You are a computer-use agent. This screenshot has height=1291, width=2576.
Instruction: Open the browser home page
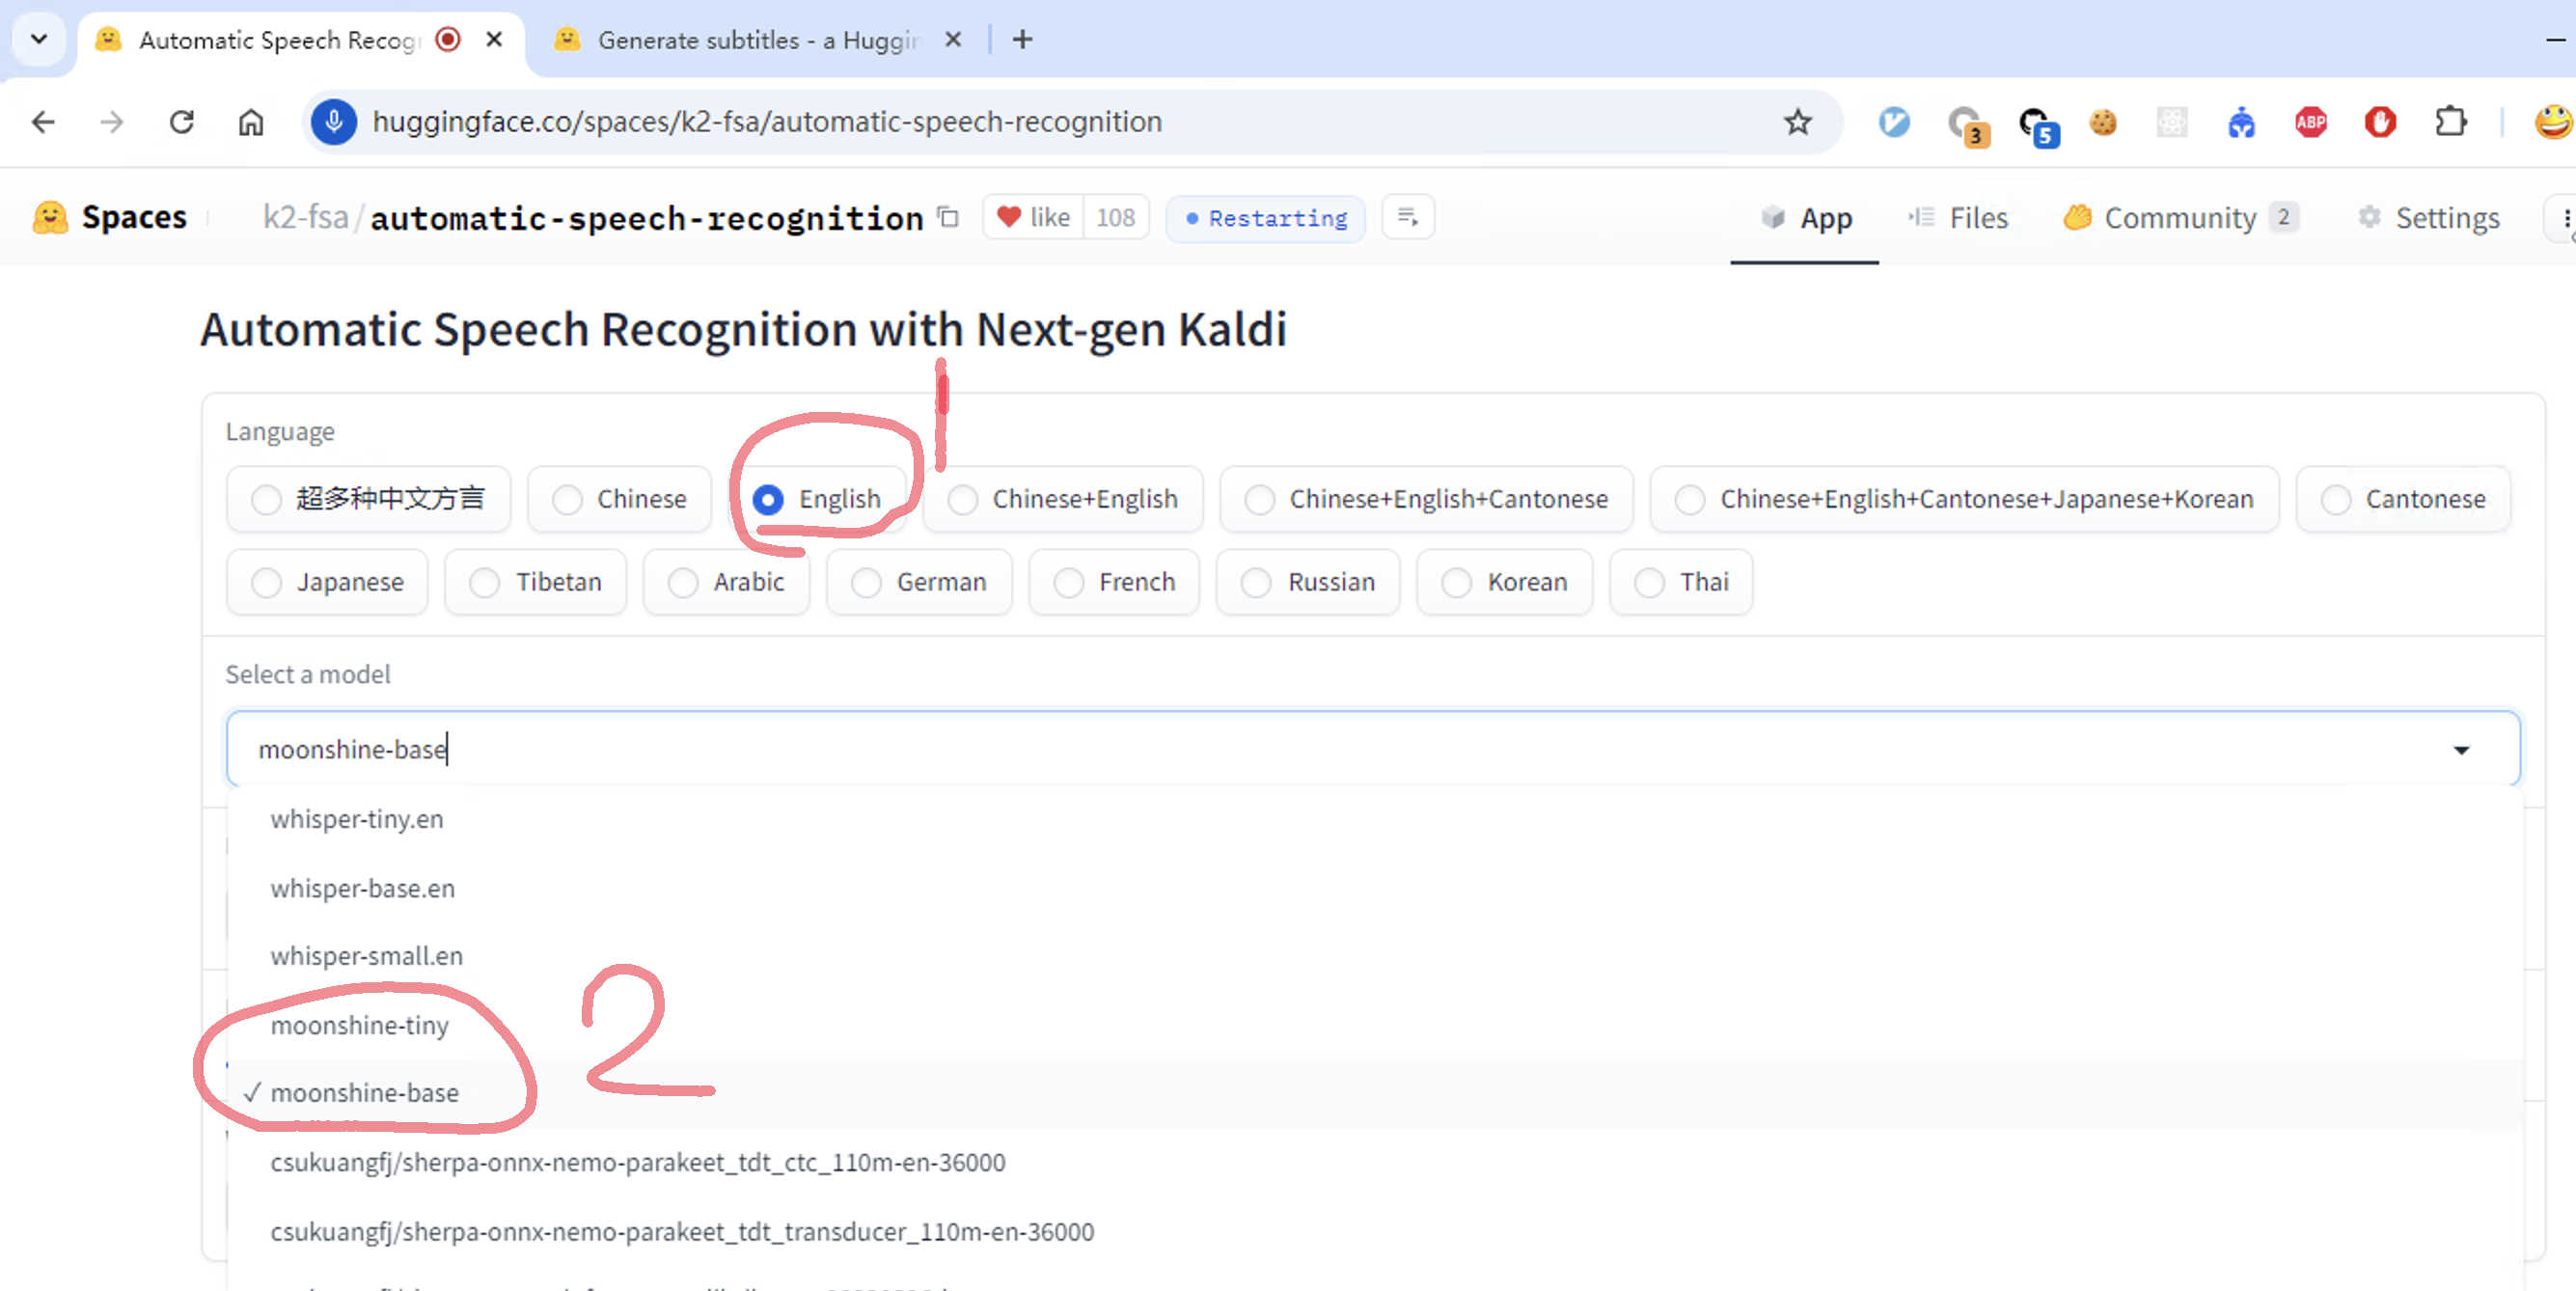tap(250, 122)
